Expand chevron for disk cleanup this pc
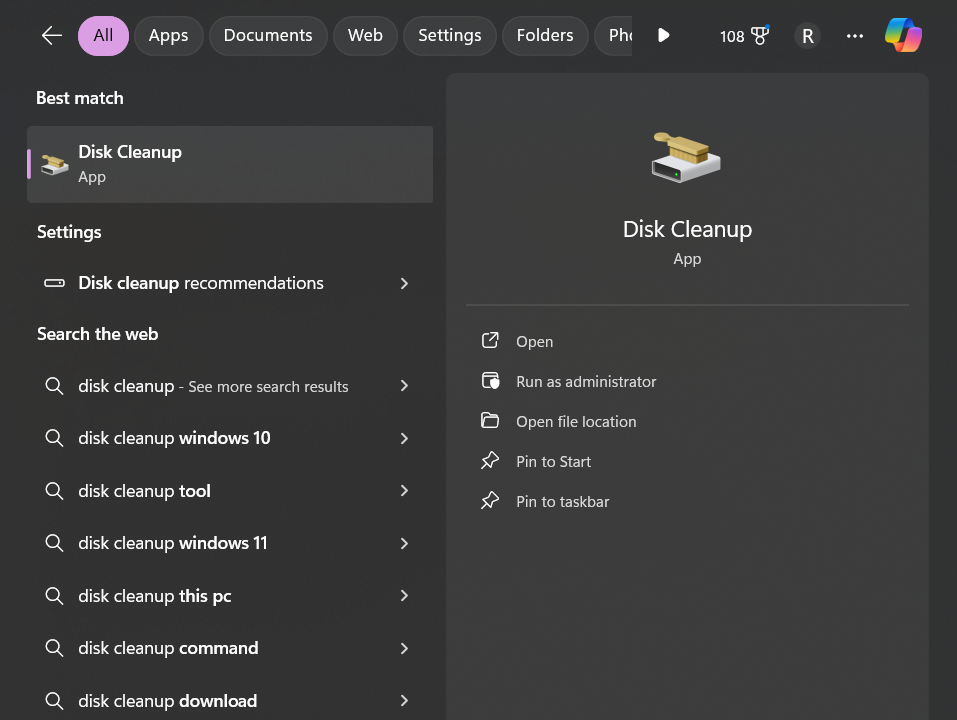 point(404,596)
